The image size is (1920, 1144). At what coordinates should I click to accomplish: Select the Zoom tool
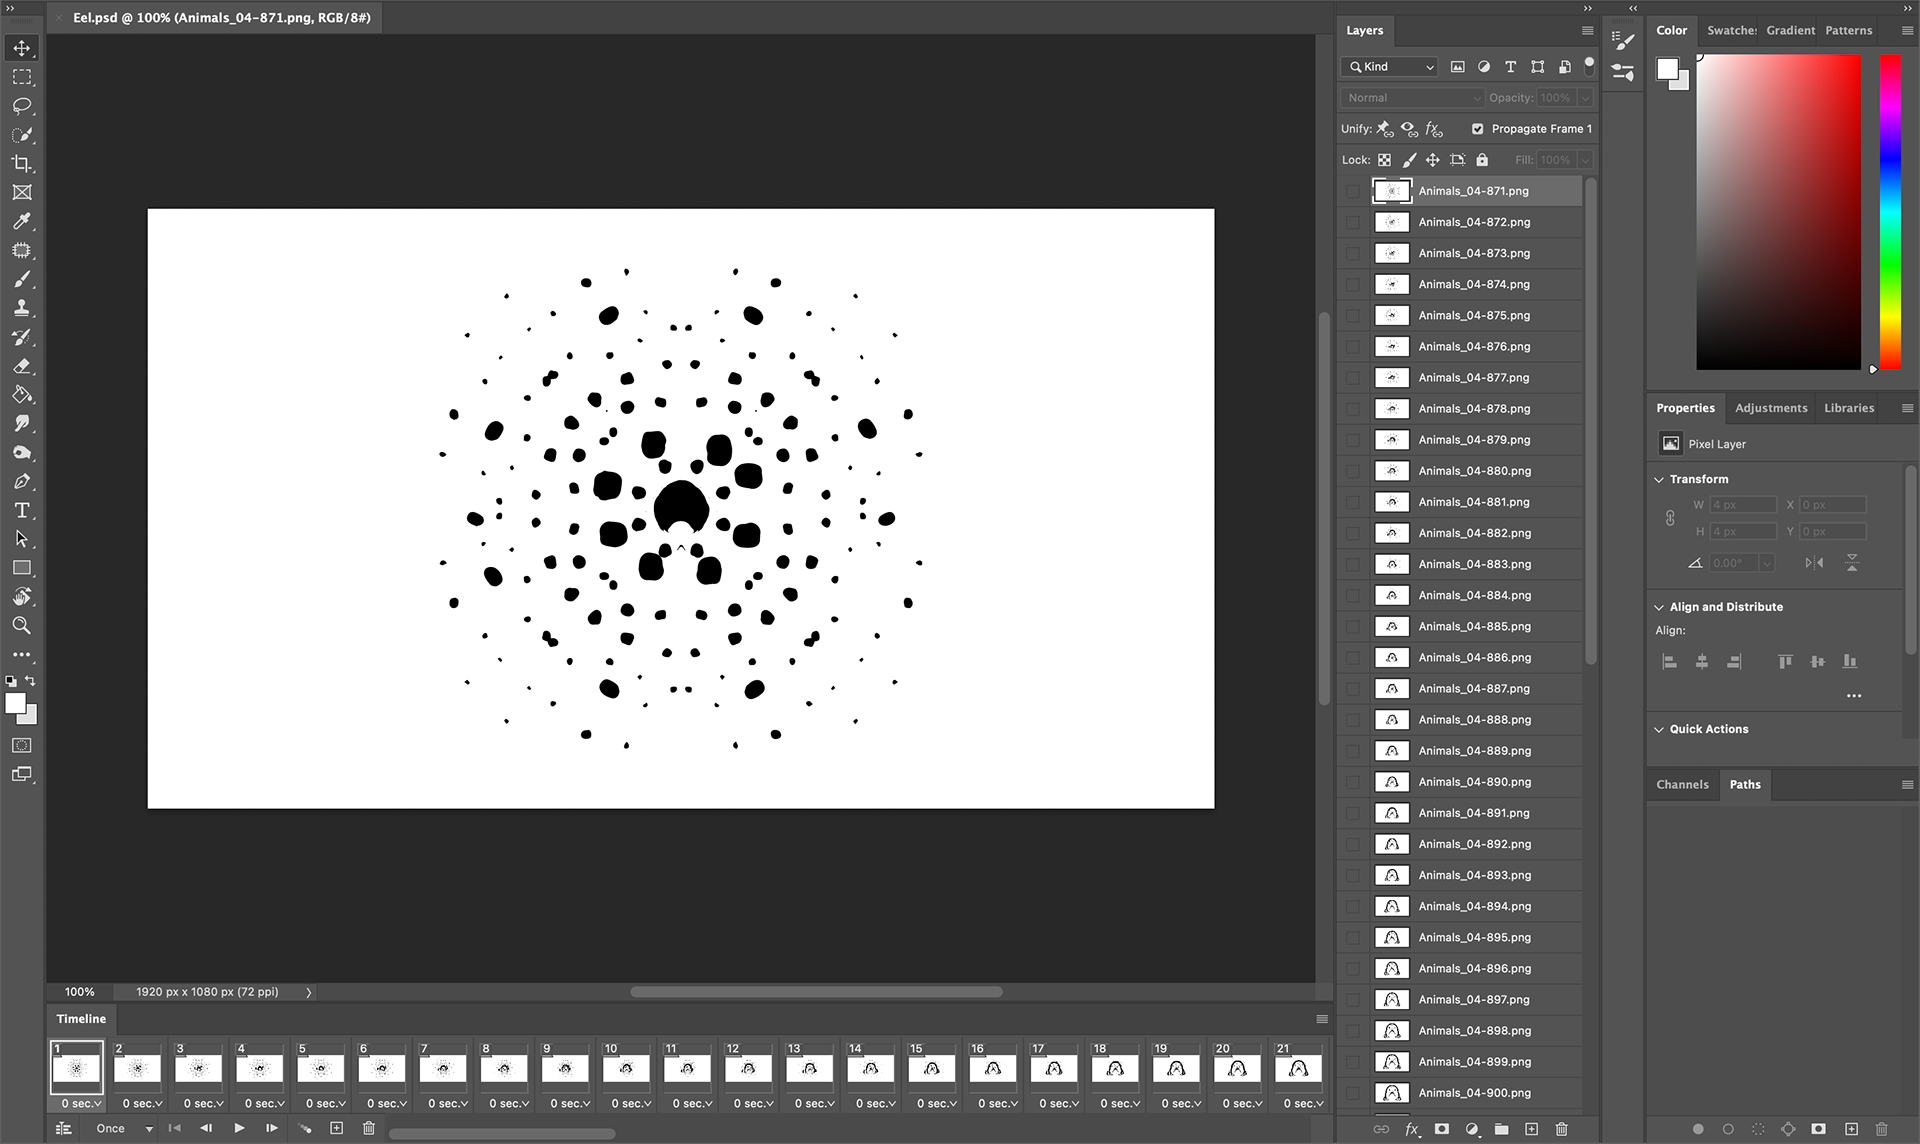pyautogui.click(x=22, y=626)
